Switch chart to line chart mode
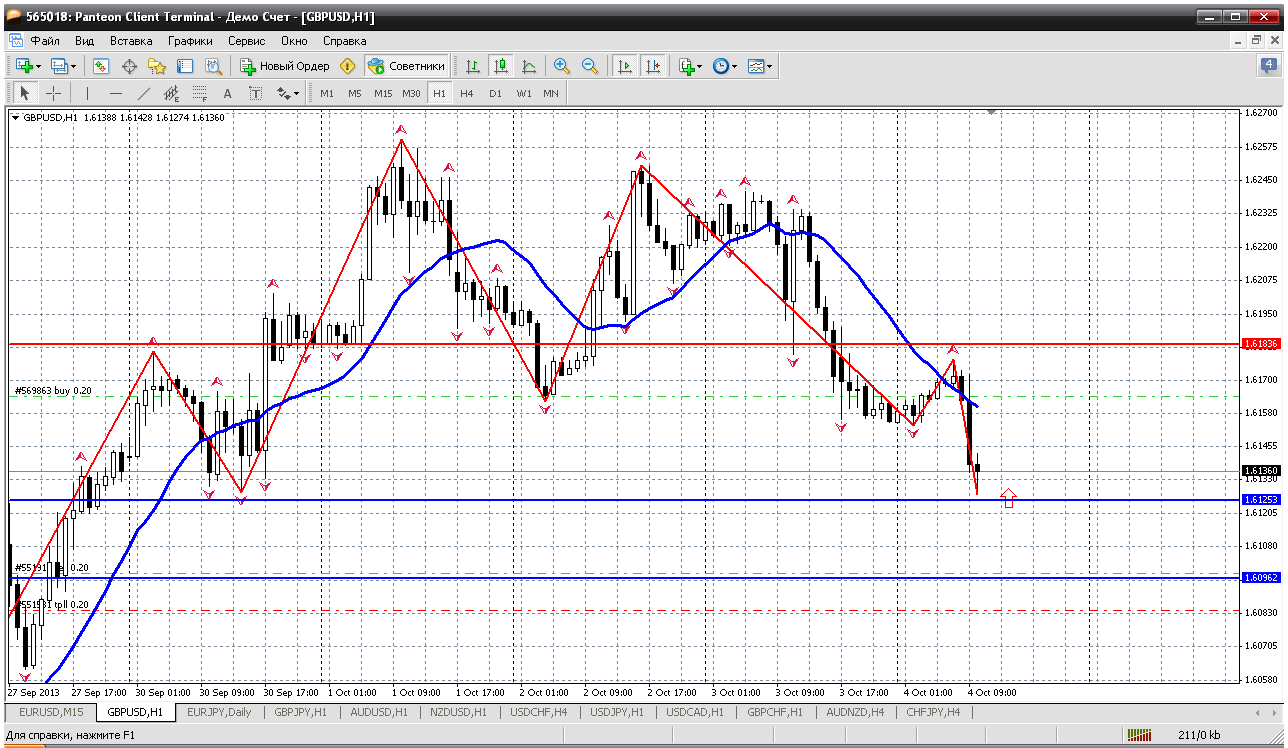This screenshot has width=1288, height=748. click(529, 66)
